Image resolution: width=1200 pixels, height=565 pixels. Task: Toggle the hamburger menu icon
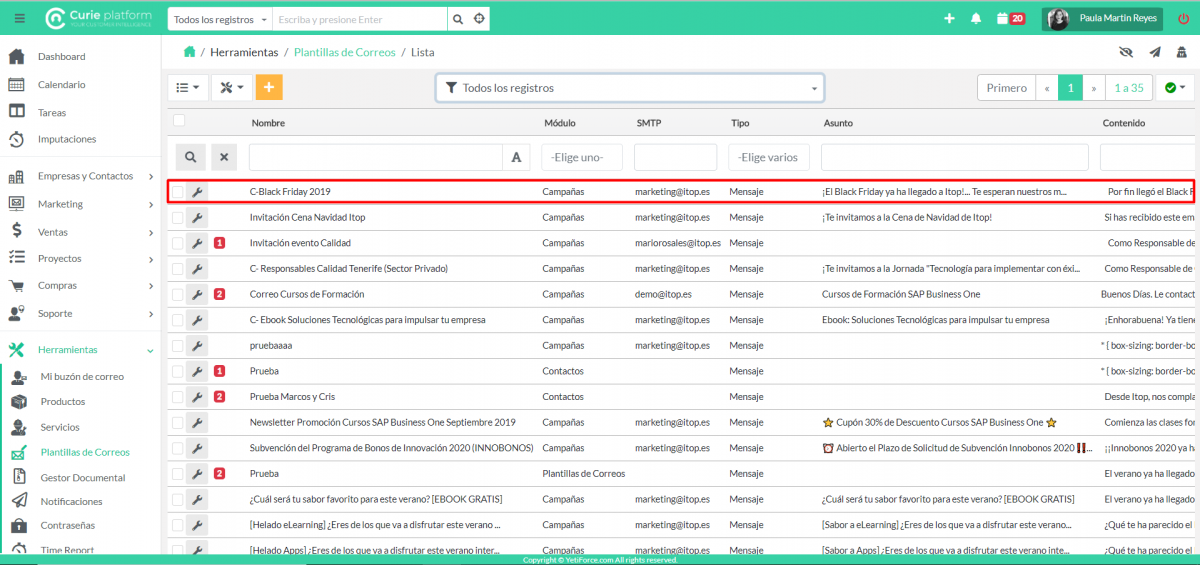[x=20, y=19]
